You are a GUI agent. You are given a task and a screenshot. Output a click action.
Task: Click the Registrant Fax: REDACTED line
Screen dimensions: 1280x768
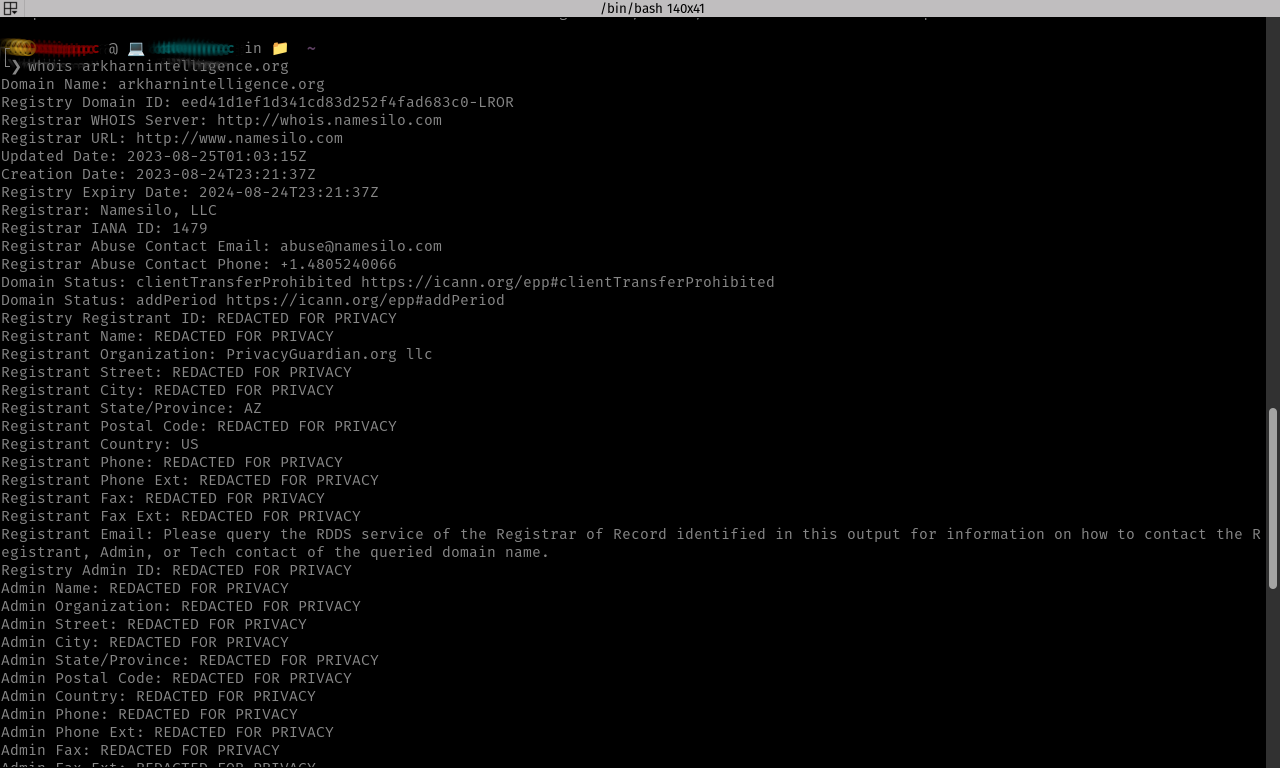(x=163, y=498)
